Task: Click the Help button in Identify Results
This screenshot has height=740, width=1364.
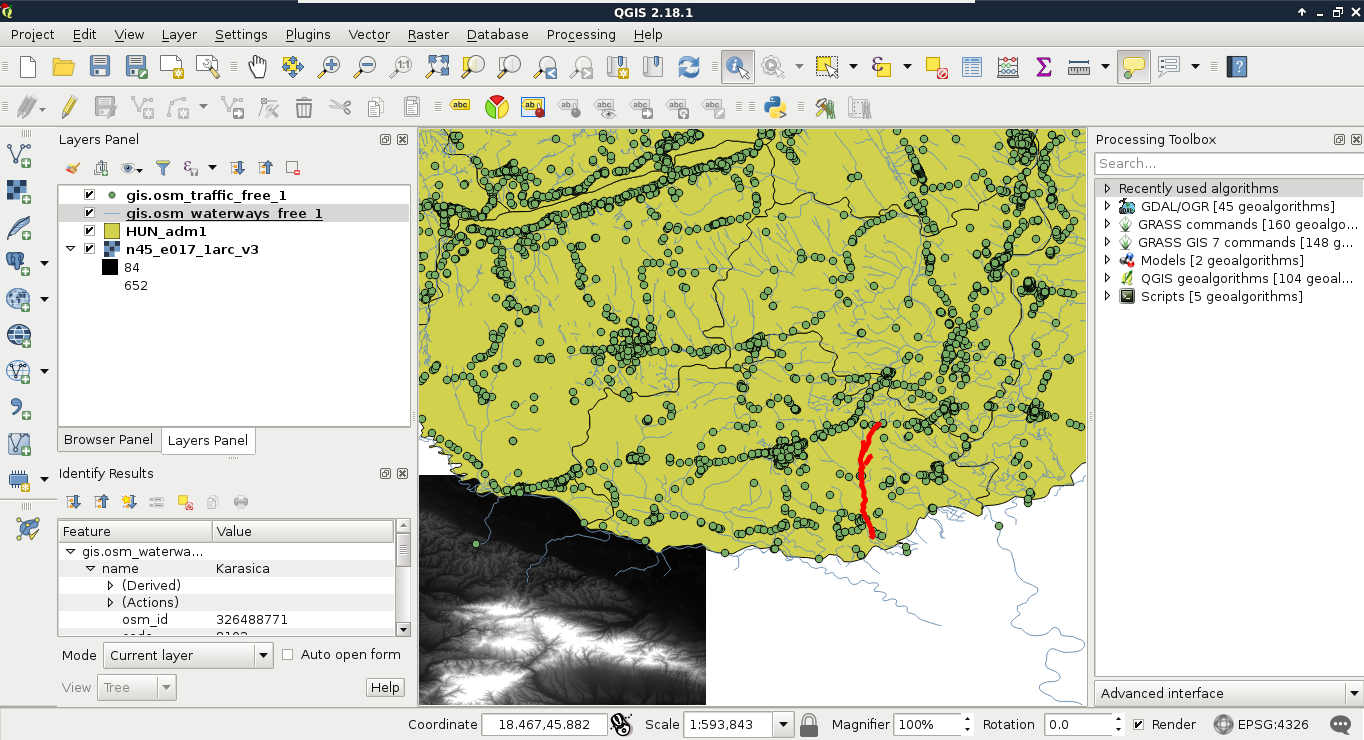Action: tap(385, 688)
